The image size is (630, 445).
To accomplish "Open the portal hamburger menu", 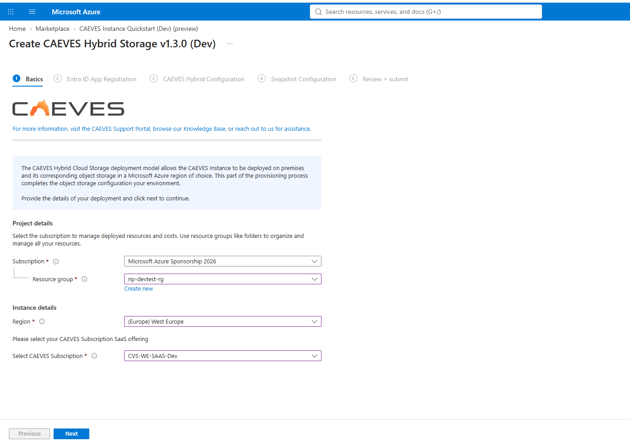I will tap(32, 12).
